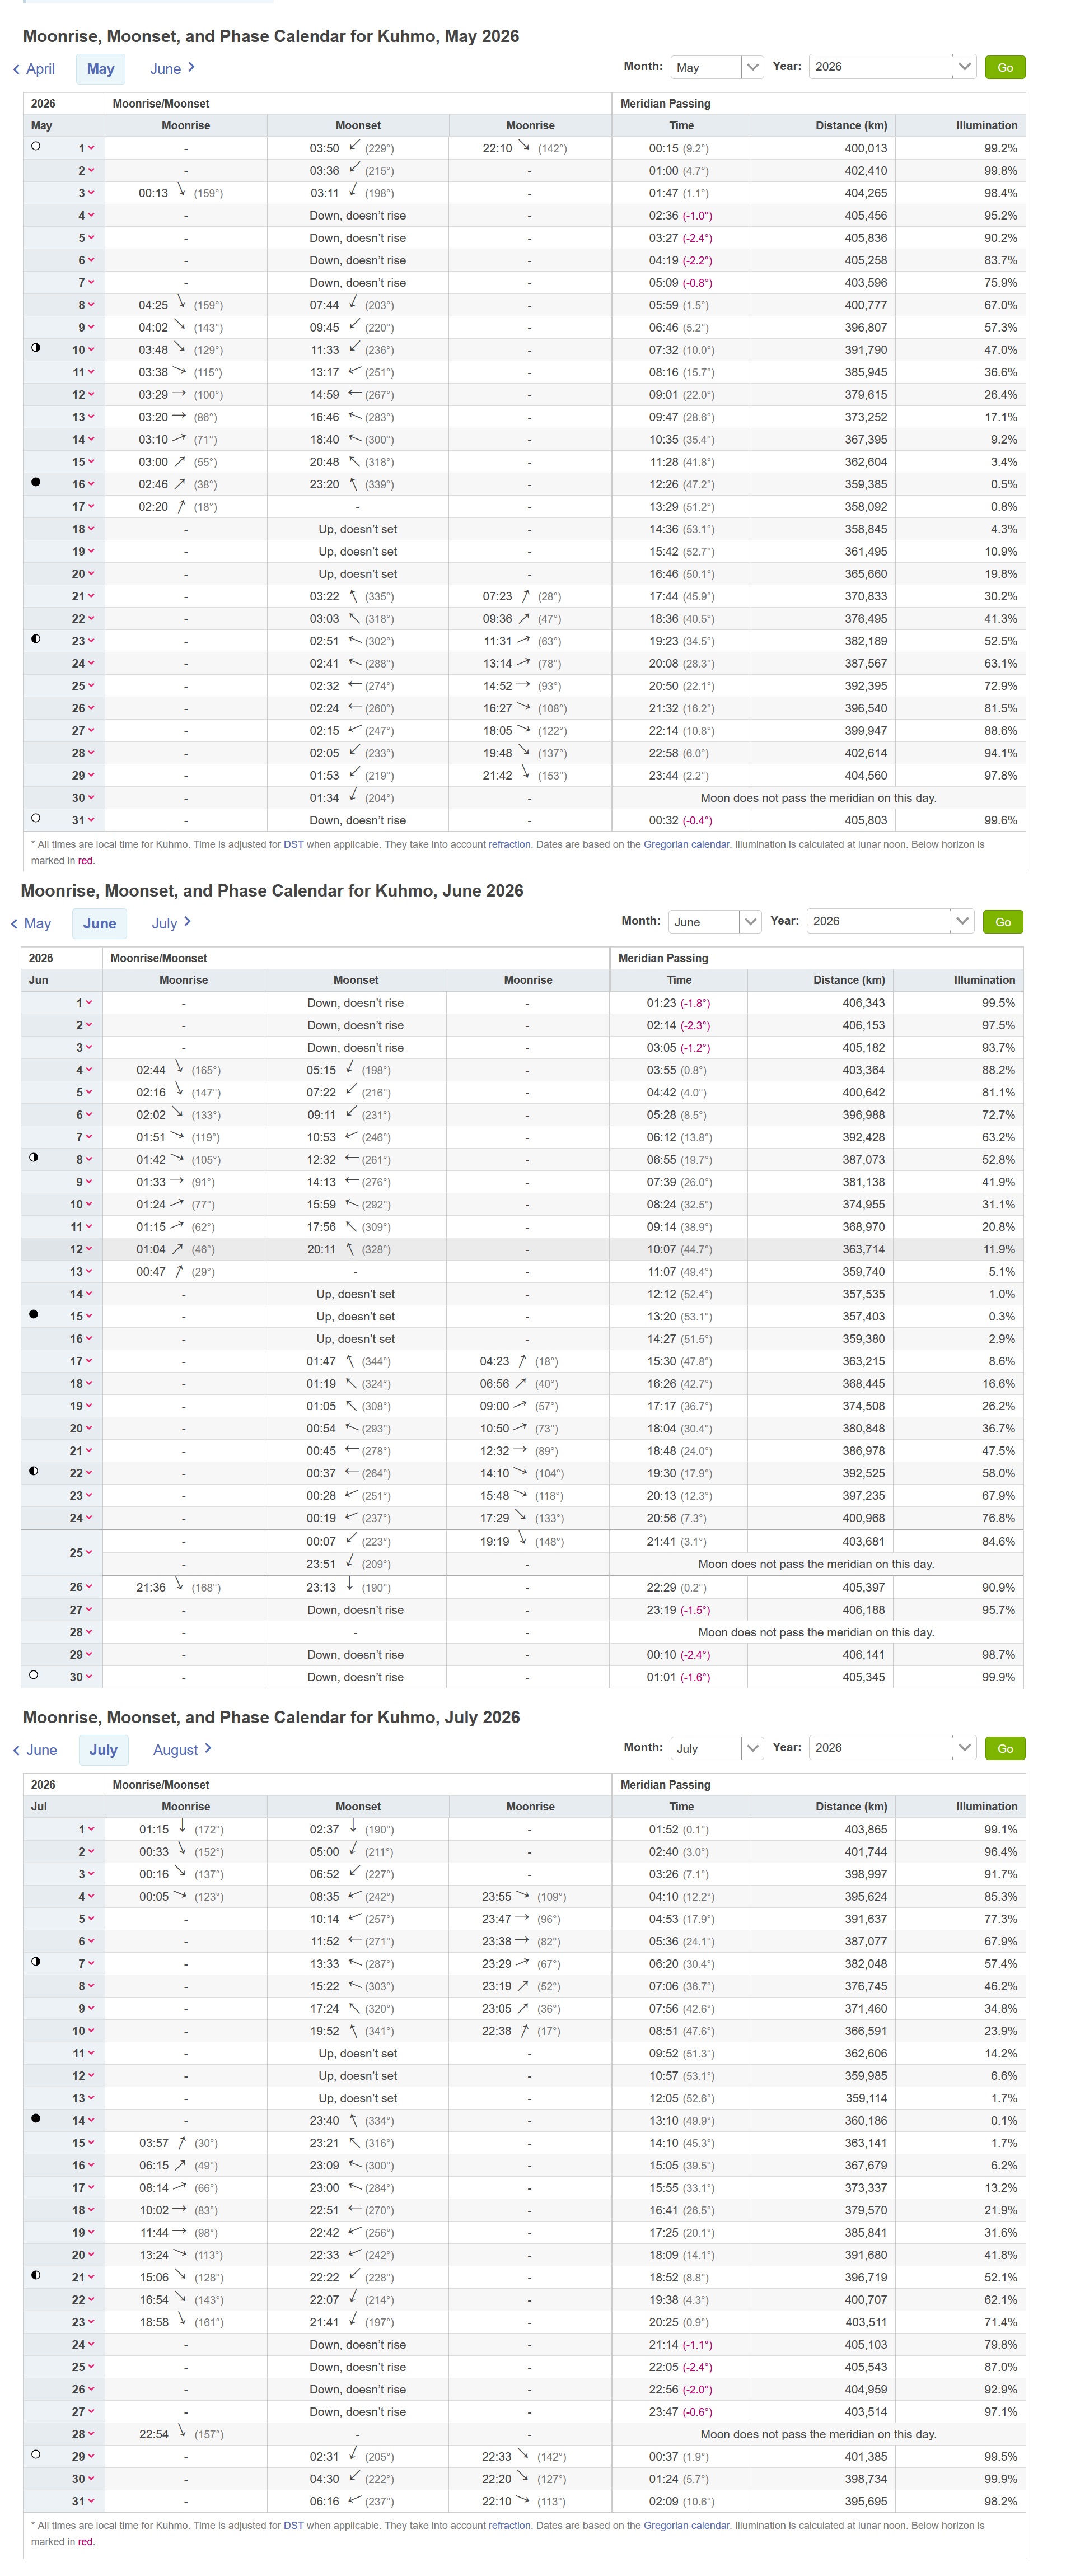
Task: Expand the May 25 row details
Action: pyautogui.click(x=91, y=686)
